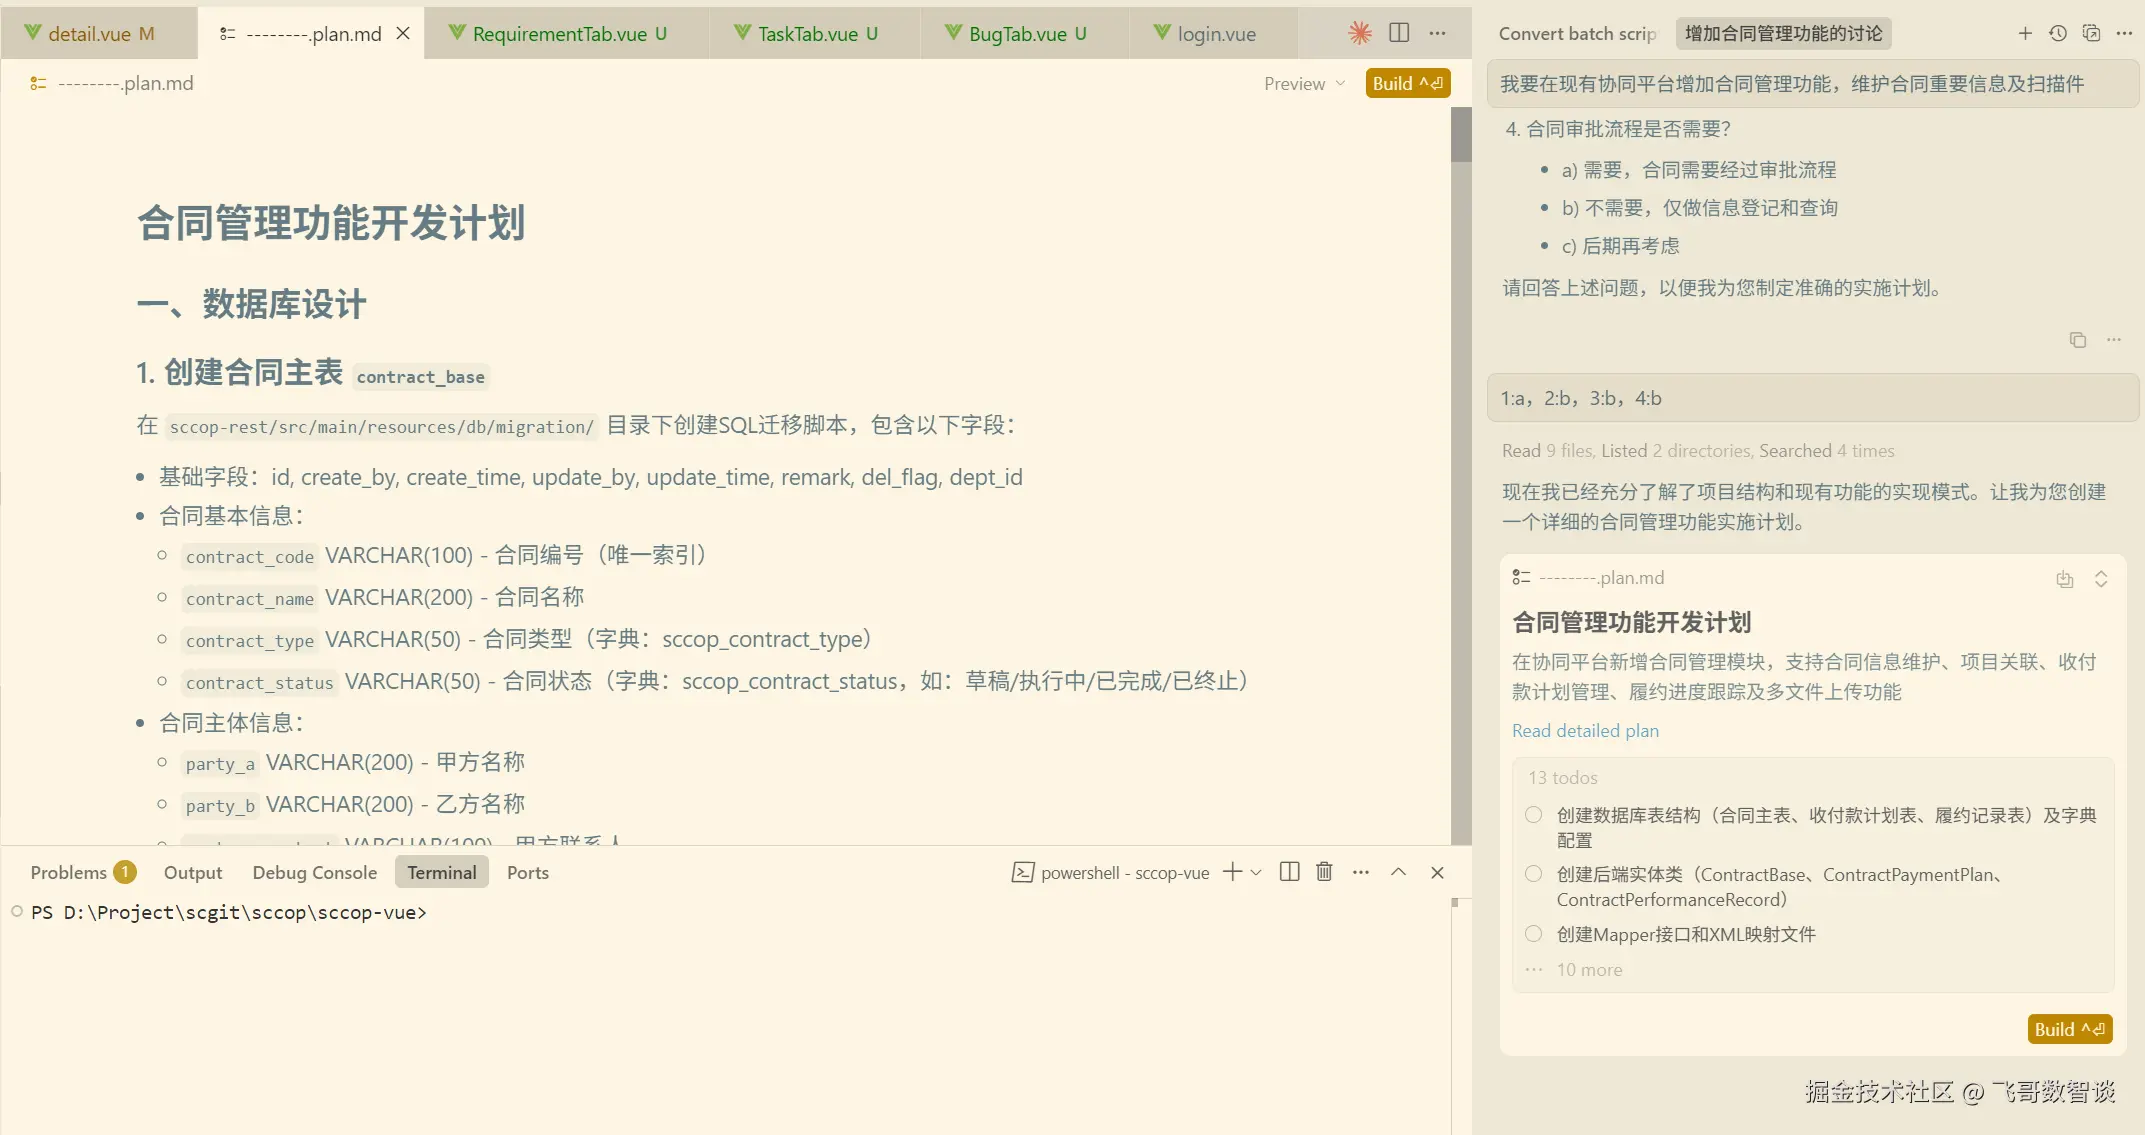This screenshot has width=2145, height=1135.
Task: Kill terminal using trash icon
Action: tap(1324, 872)
